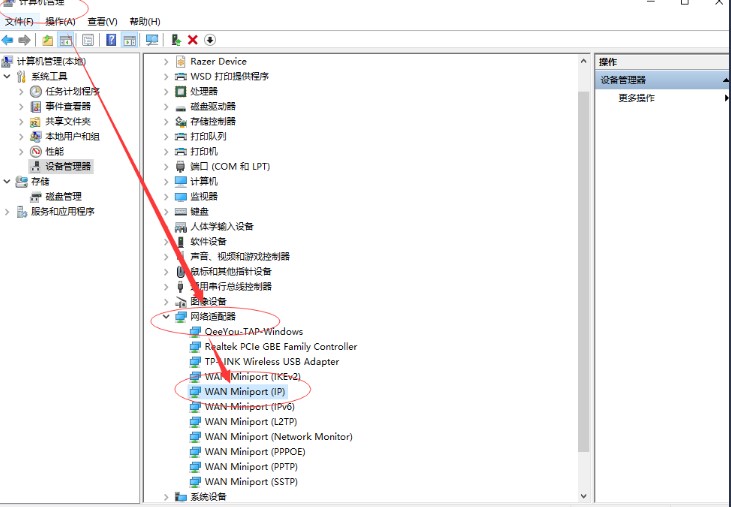Screen dimensions: 731x507
Task: Expand the 端口 (COM 和 LPT) category
Action: (x=167, y=166)
